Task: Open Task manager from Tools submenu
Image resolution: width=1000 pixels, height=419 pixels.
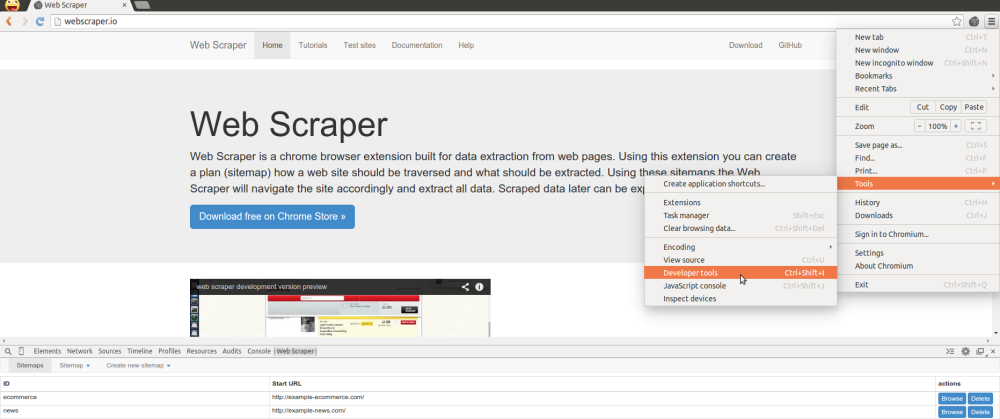Action: [740, 216]
